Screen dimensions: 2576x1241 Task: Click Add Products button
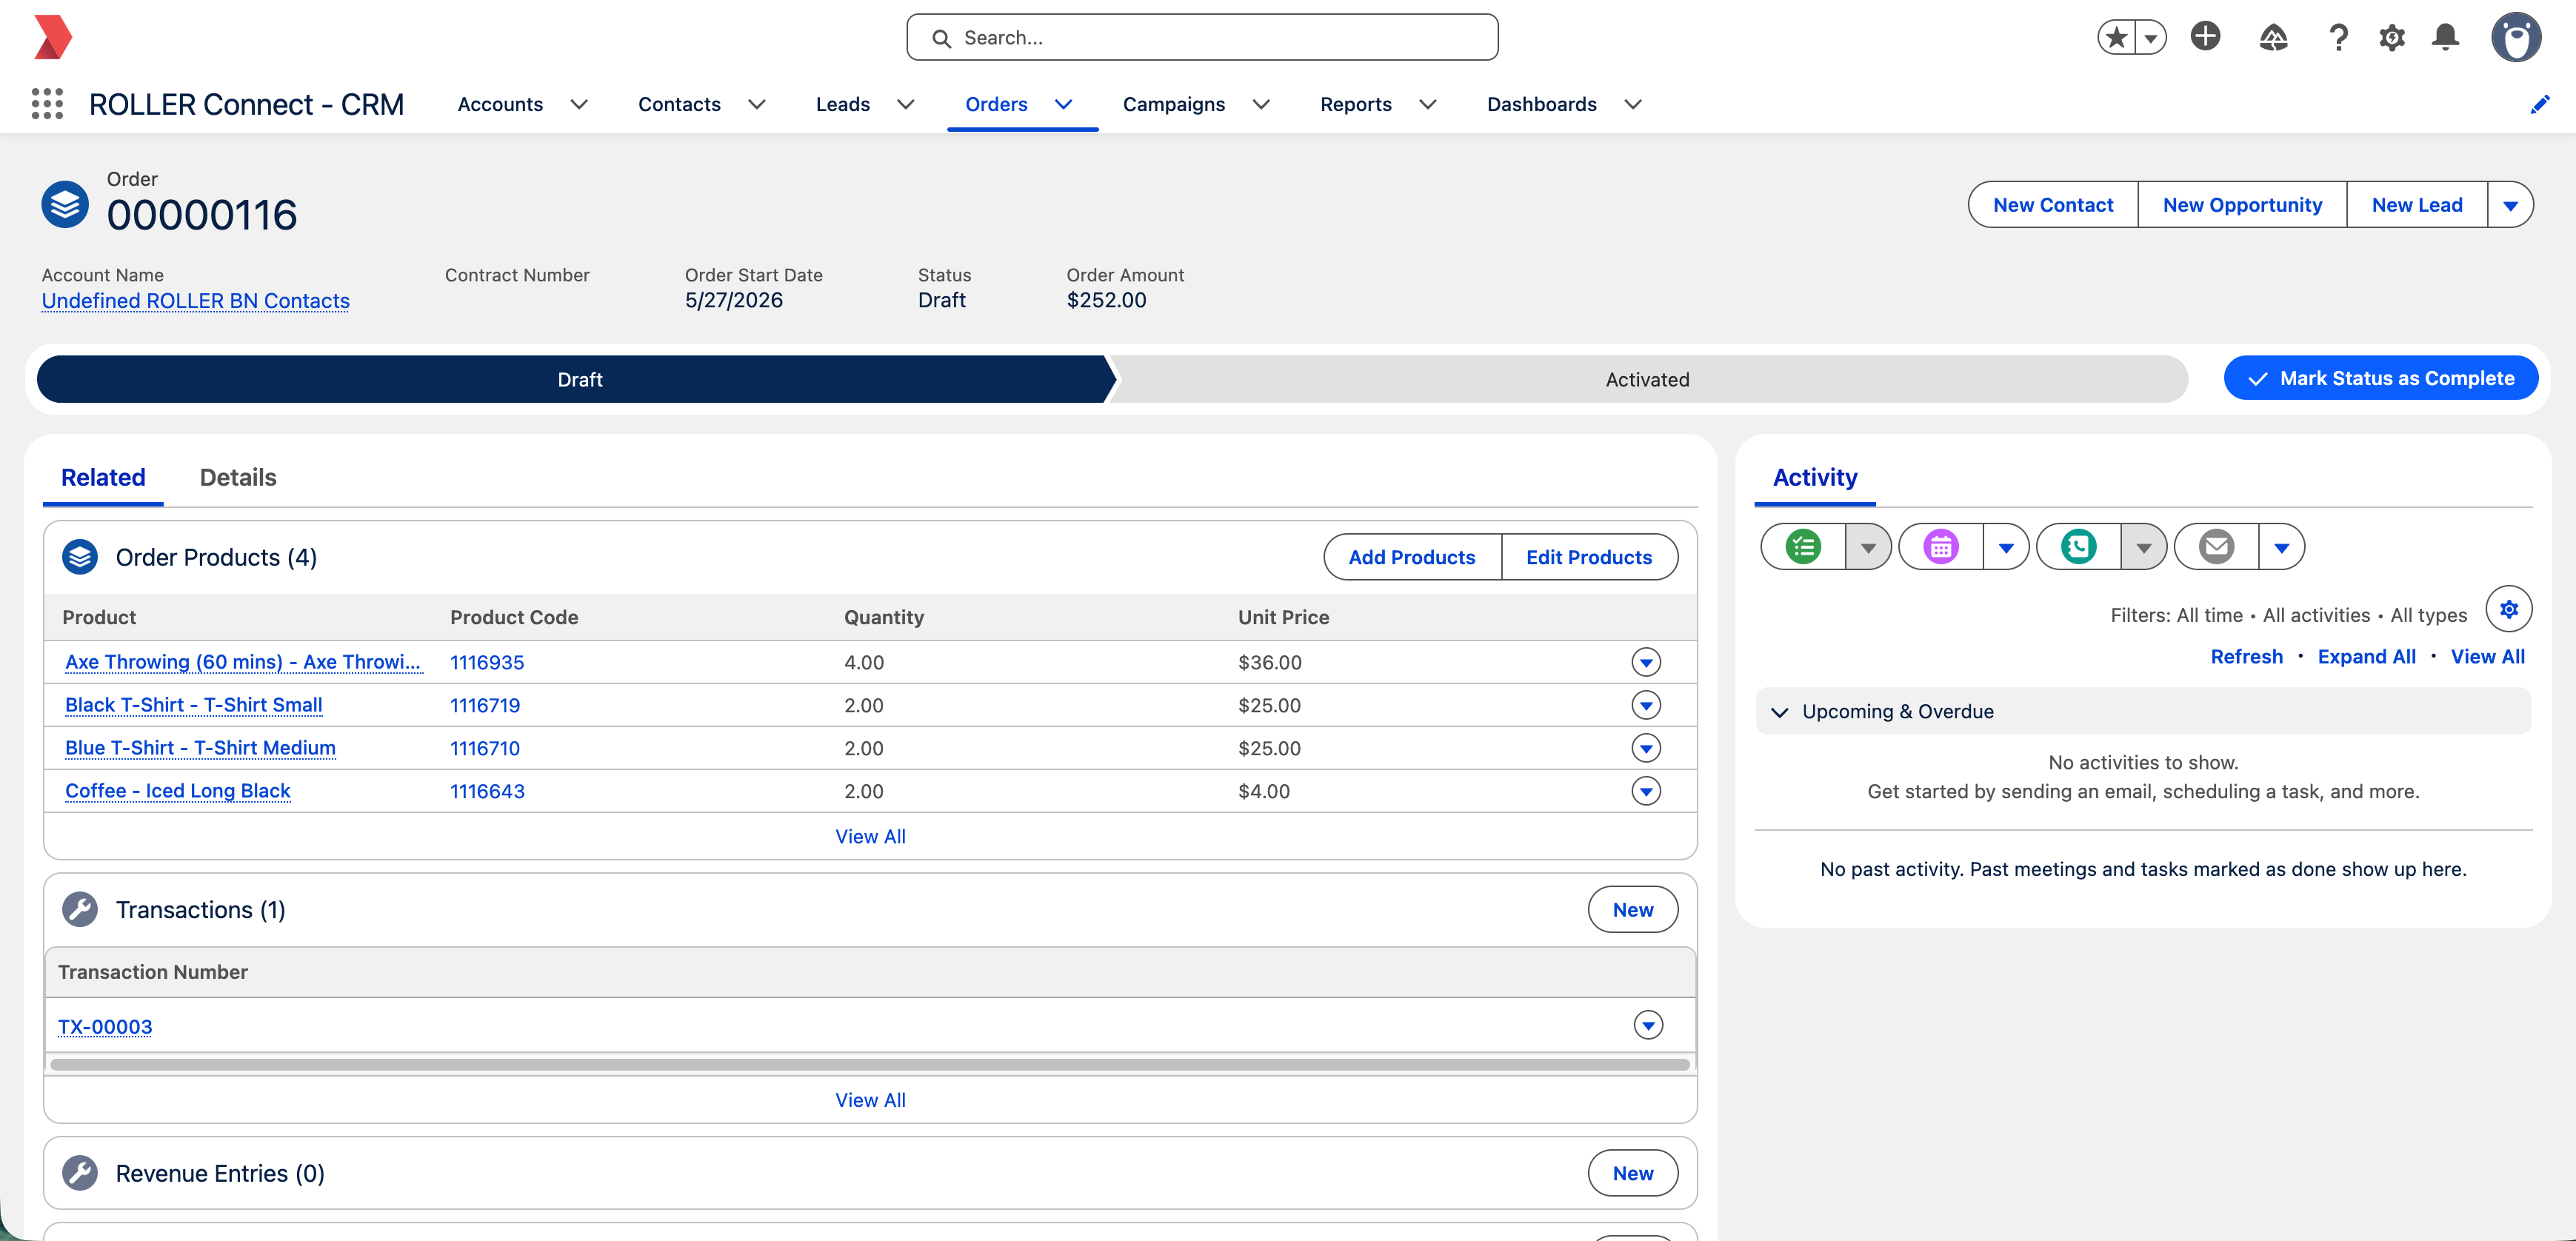coord(1412,557)
